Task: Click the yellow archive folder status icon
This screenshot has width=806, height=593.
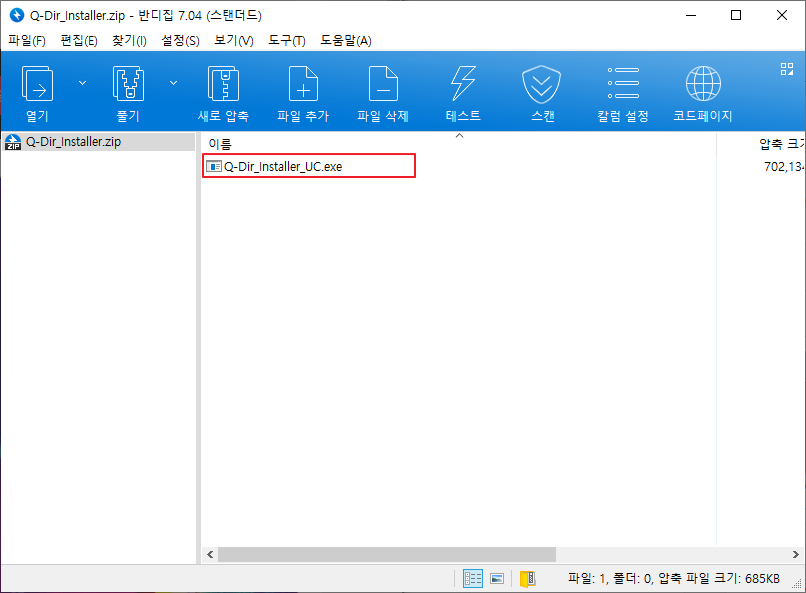Action: point(528,579)
